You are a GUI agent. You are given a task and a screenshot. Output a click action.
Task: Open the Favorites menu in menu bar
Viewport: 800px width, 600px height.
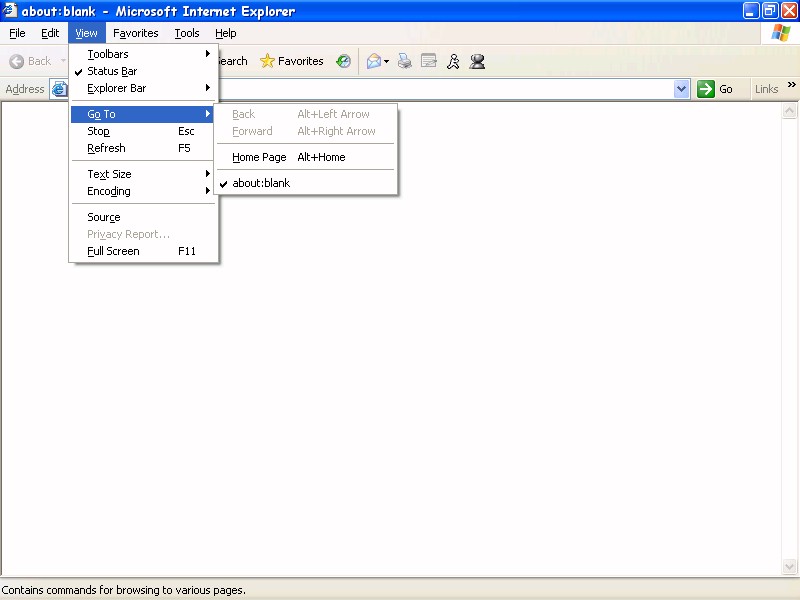(136, 33)
